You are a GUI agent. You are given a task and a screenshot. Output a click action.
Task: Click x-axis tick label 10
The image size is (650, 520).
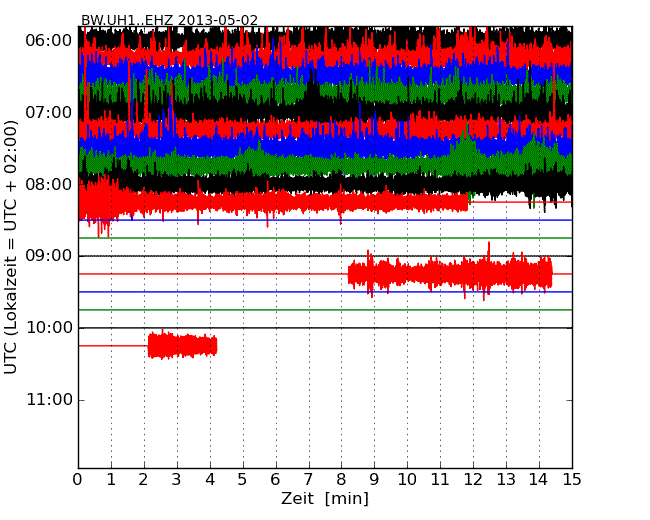click(407, 479)
